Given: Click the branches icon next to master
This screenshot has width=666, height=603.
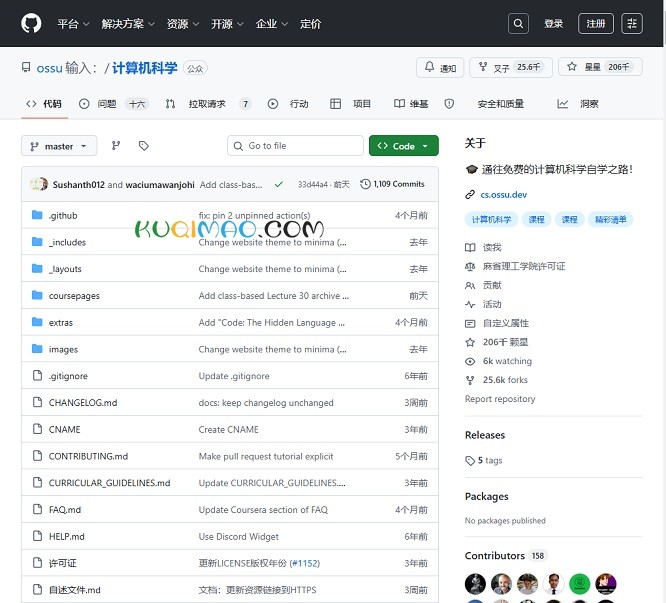Looking at the screenshot, I should (x=116, y=146).
